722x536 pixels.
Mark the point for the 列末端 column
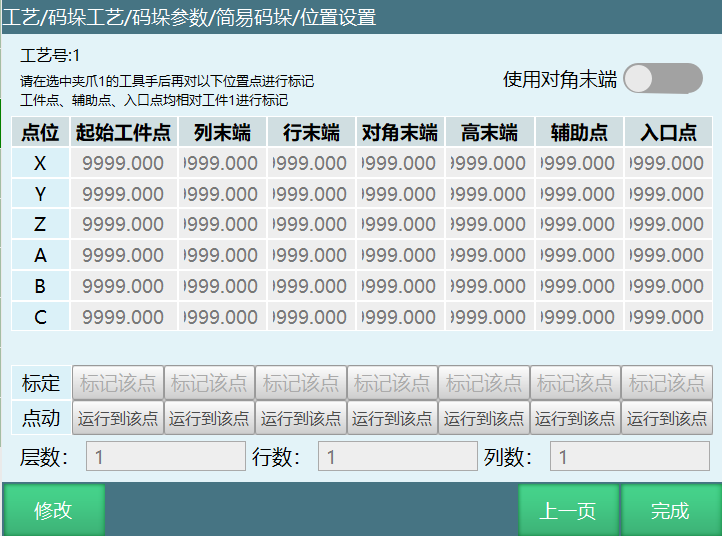click(x=209, y=383)
